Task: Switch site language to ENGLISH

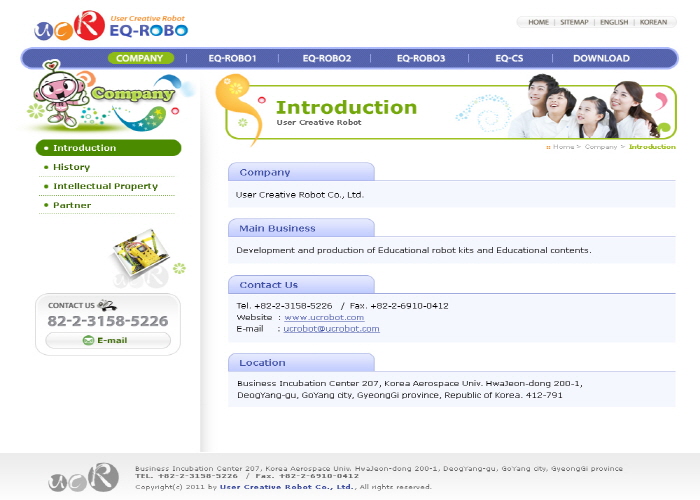Action: pos(614,22)
